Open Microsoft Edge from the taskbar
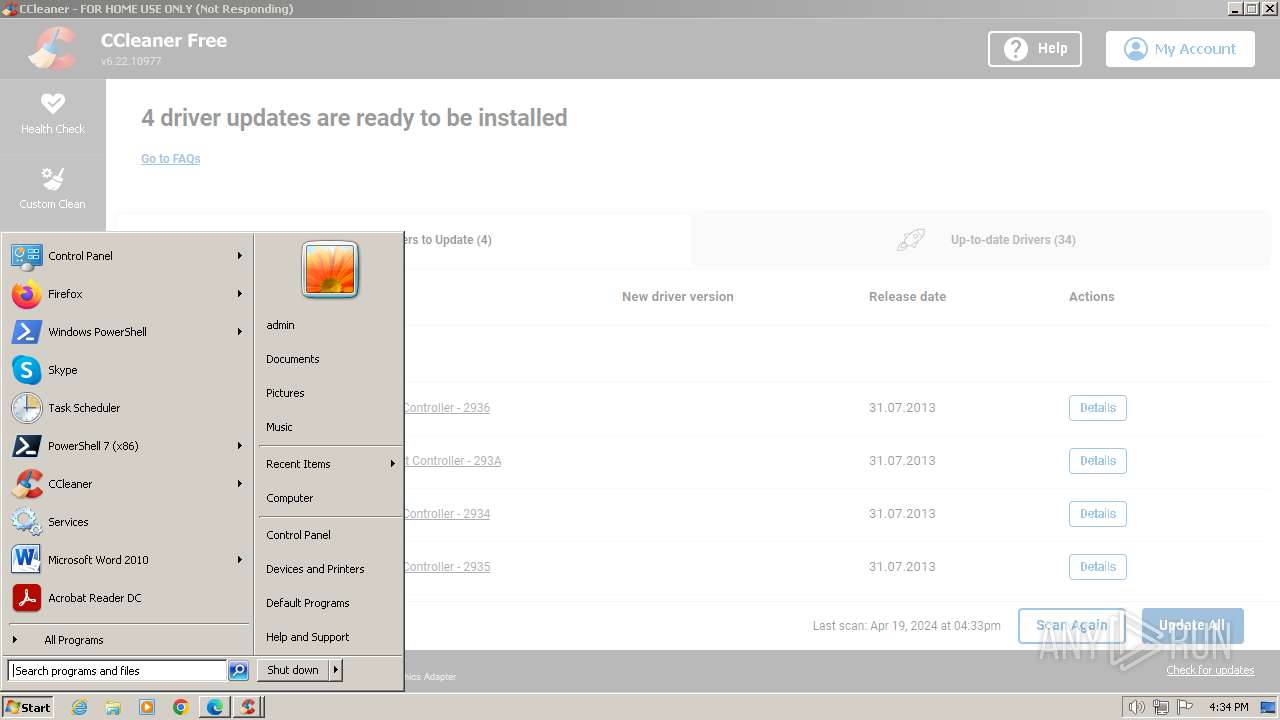The height and width of the screenshot is (720, 1280). point(215,707)
